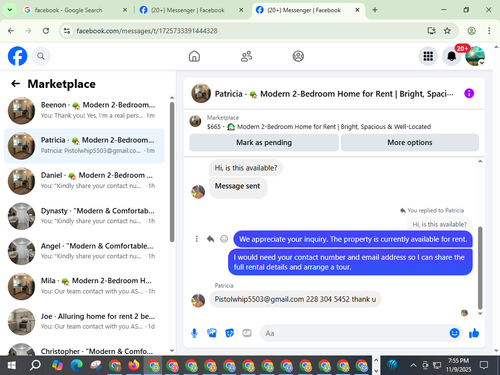Open more options dots beside sent message
Screen dimensions: 500x375
coord(197,239)
